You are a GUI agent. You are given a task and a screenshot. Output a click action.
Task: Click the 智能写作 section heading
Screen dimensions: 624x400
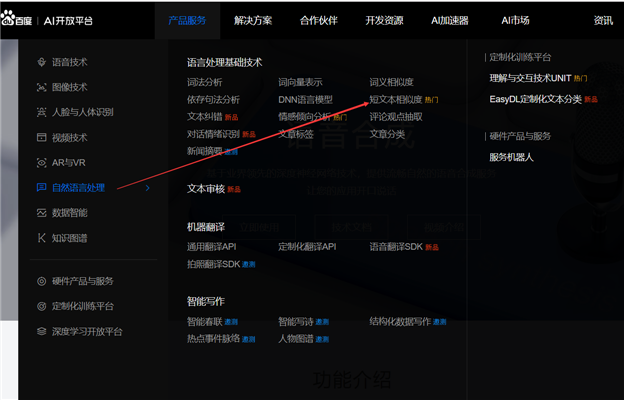point(206,301)
